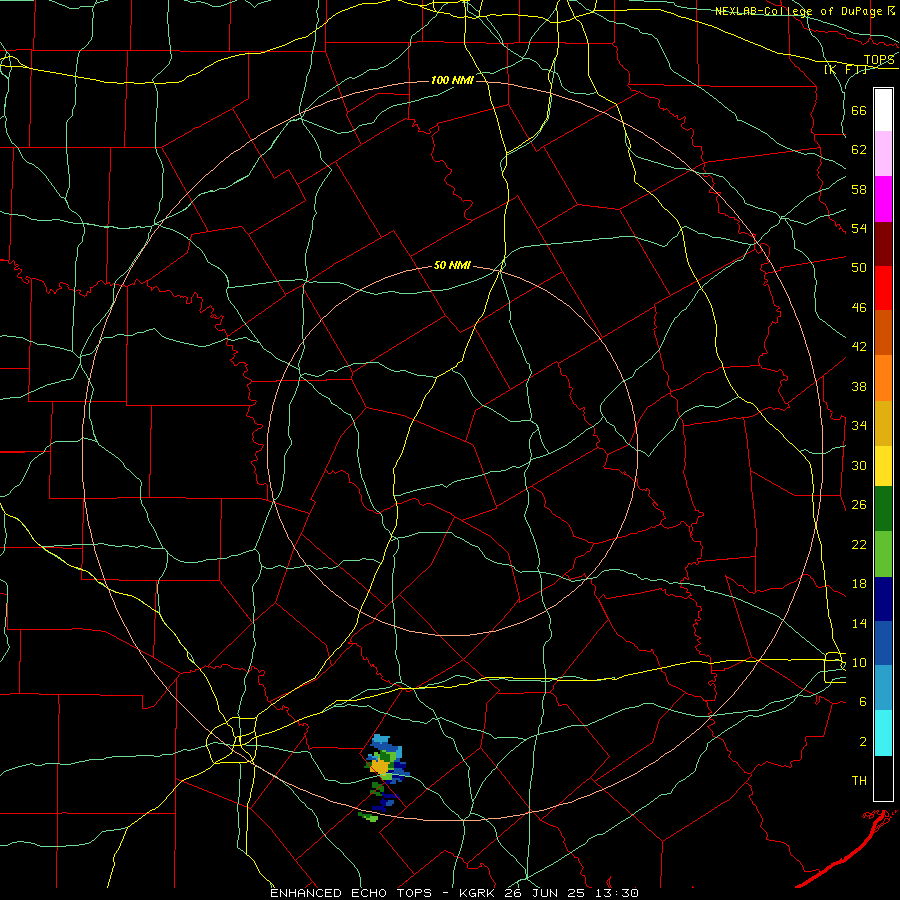Click the light blue swatch for the 10 kft level

883,688
